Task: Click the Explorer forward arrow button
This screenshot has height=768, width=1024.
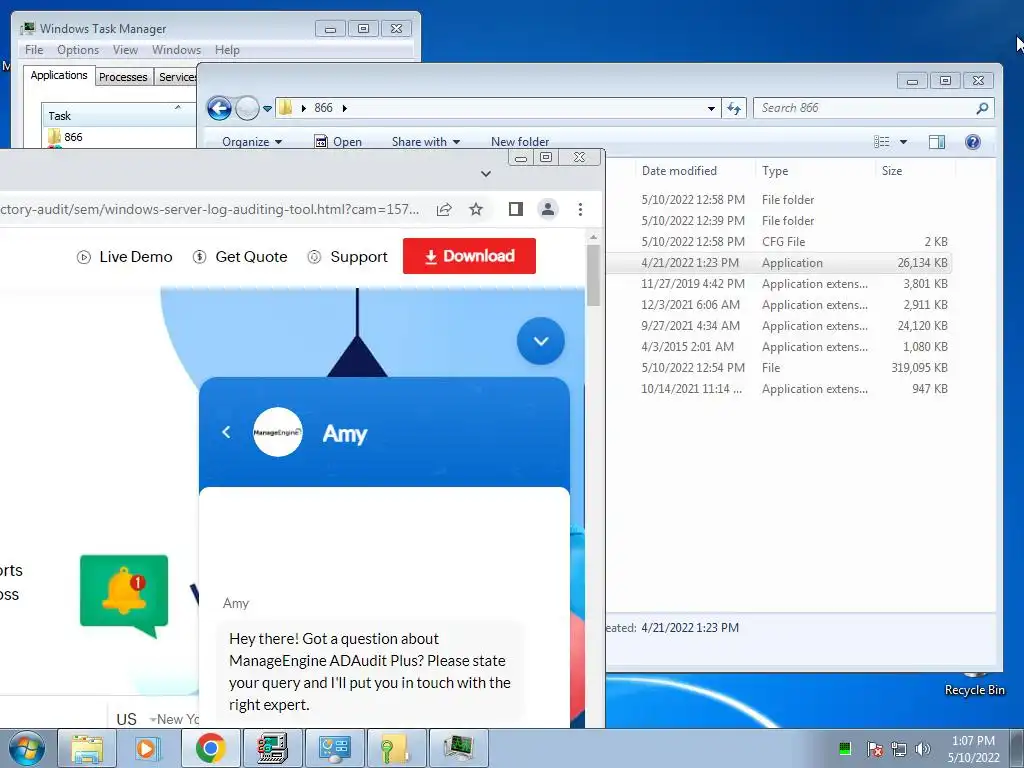Action: pos(247,108)
